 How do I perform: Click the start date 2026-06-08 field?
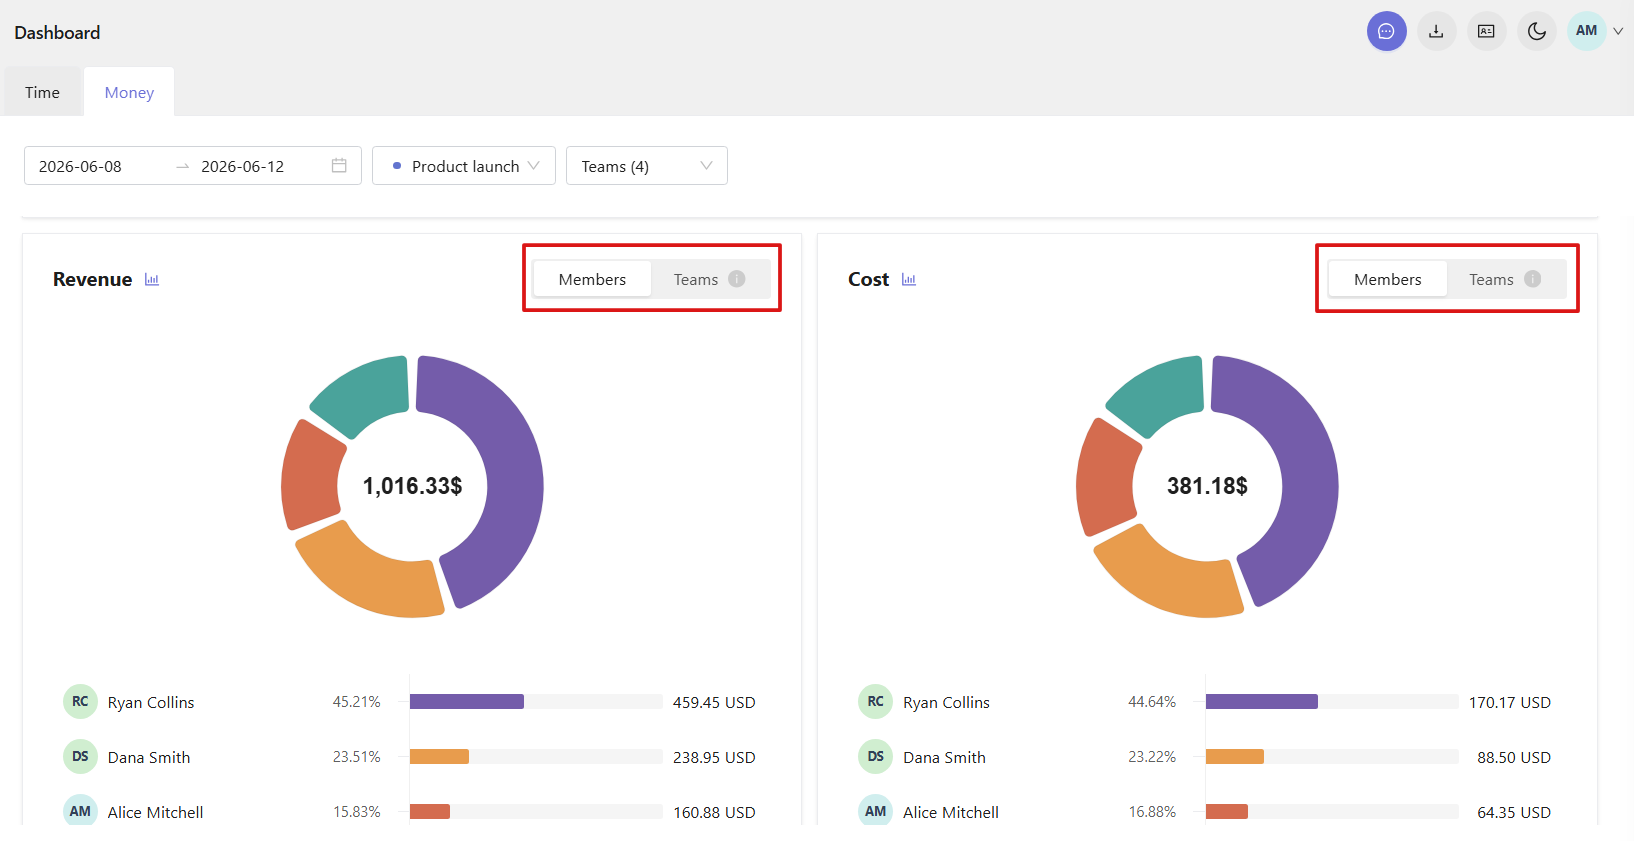tap(95, 166)
